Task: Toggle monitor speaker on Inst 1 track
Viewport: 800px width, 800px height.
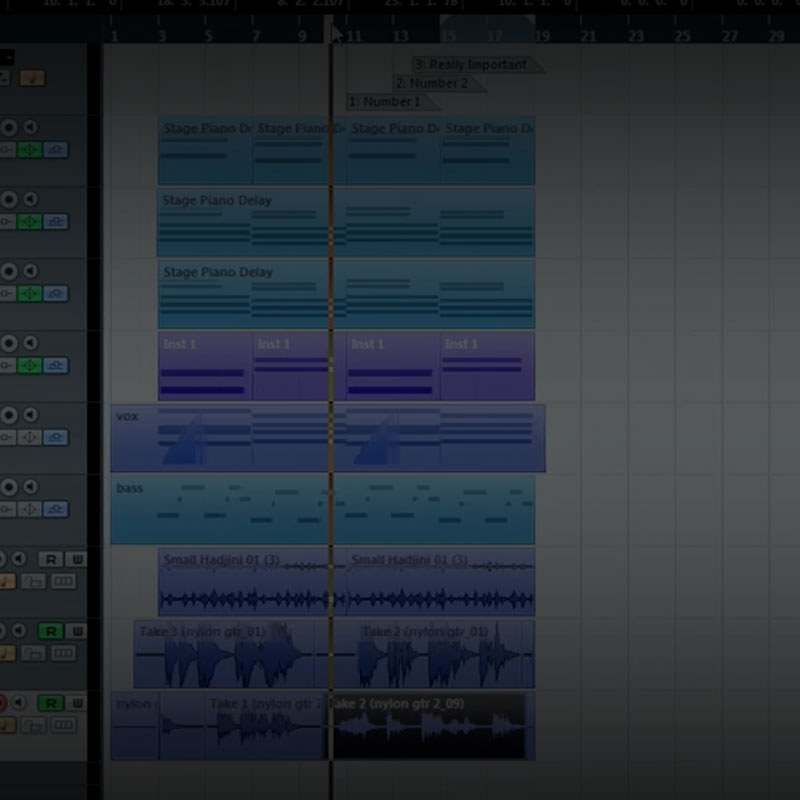Action: click(31, 343)
